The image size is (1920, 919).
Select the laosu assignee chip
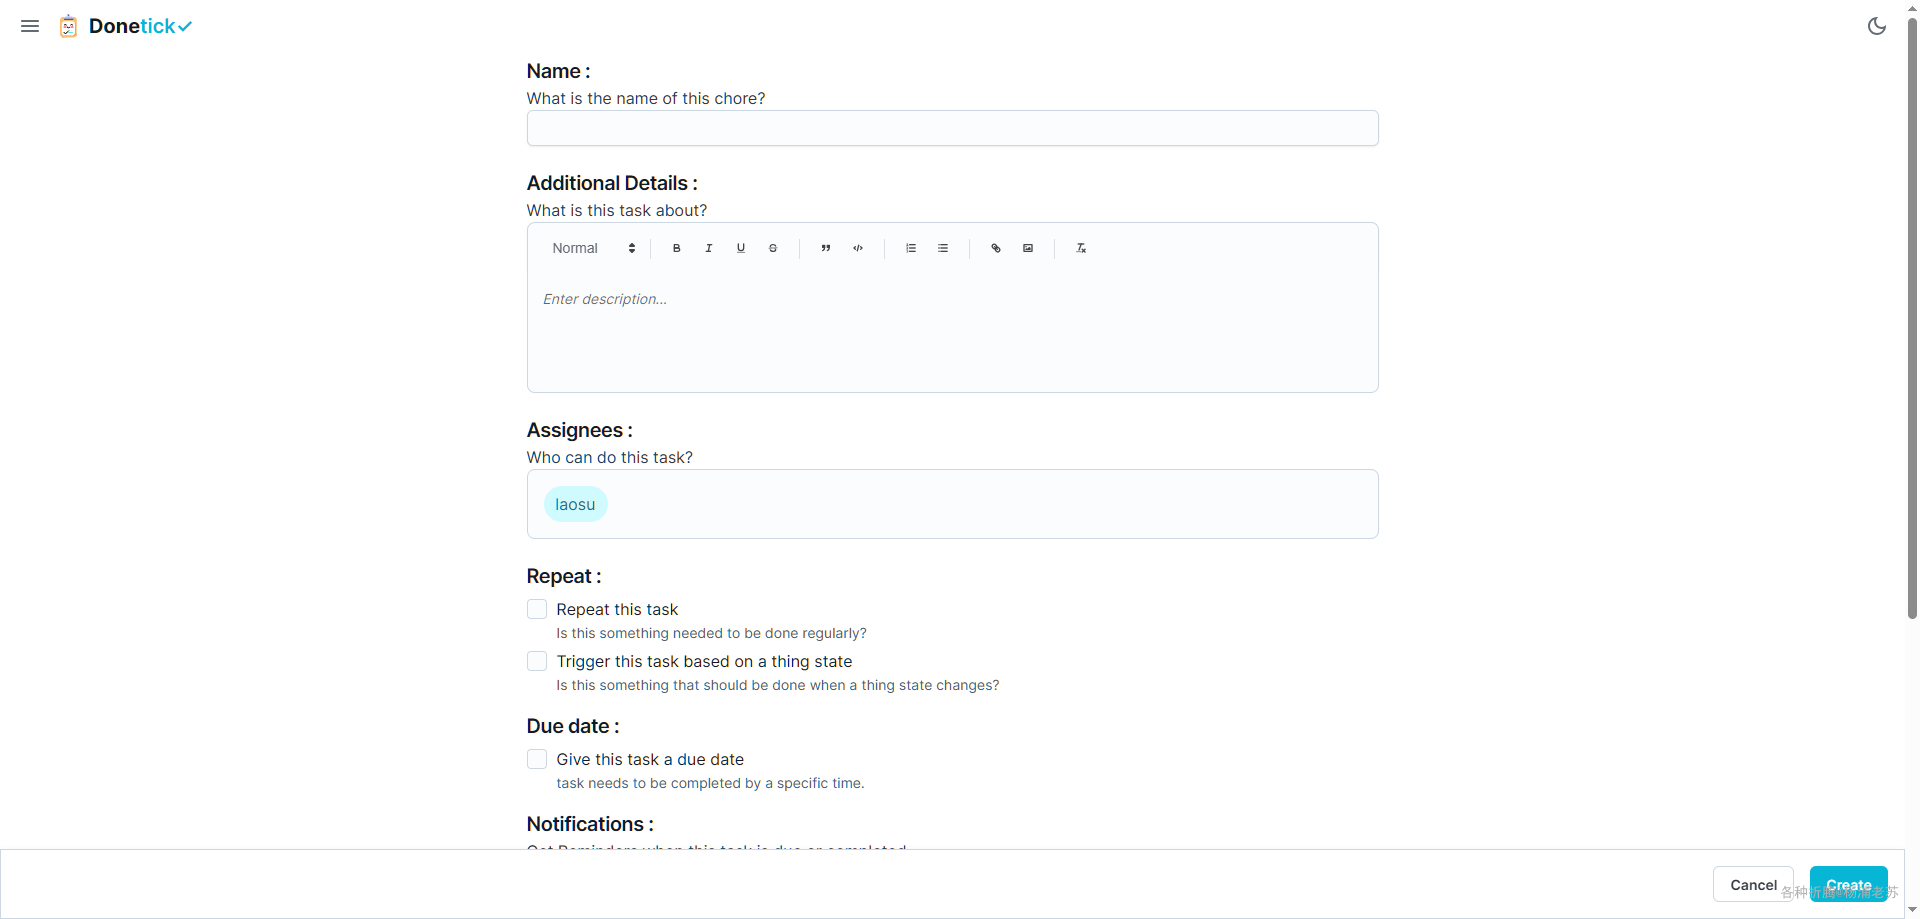575,504
